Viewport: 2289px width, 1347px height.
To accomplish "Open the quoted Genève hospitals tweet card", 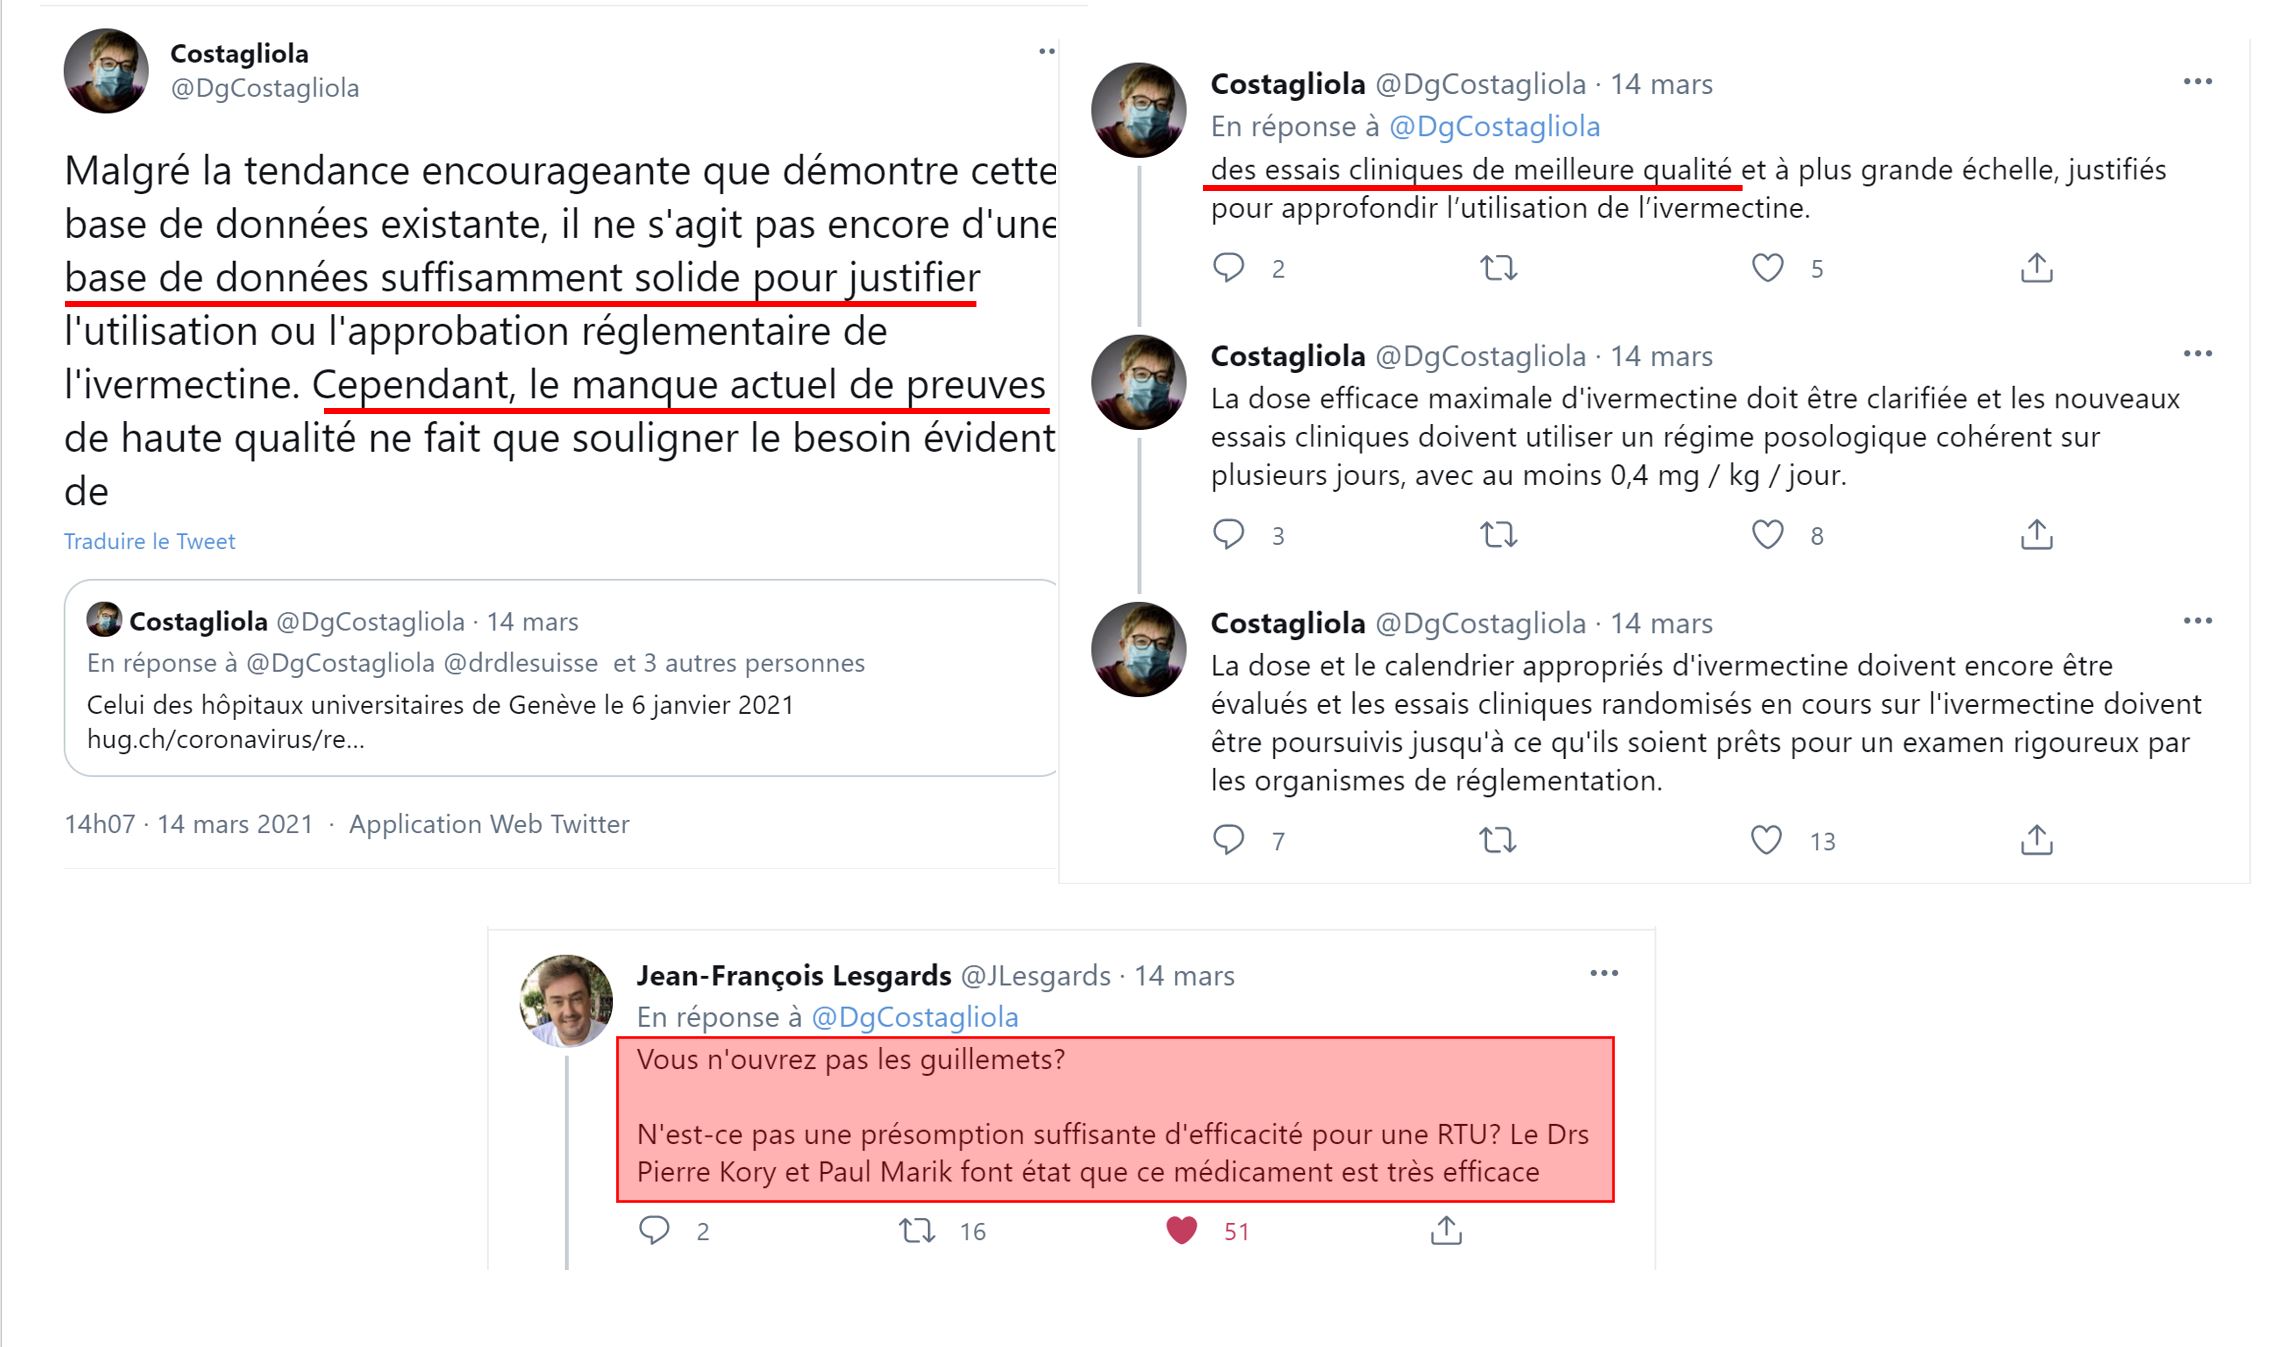I will click(561, 678).
